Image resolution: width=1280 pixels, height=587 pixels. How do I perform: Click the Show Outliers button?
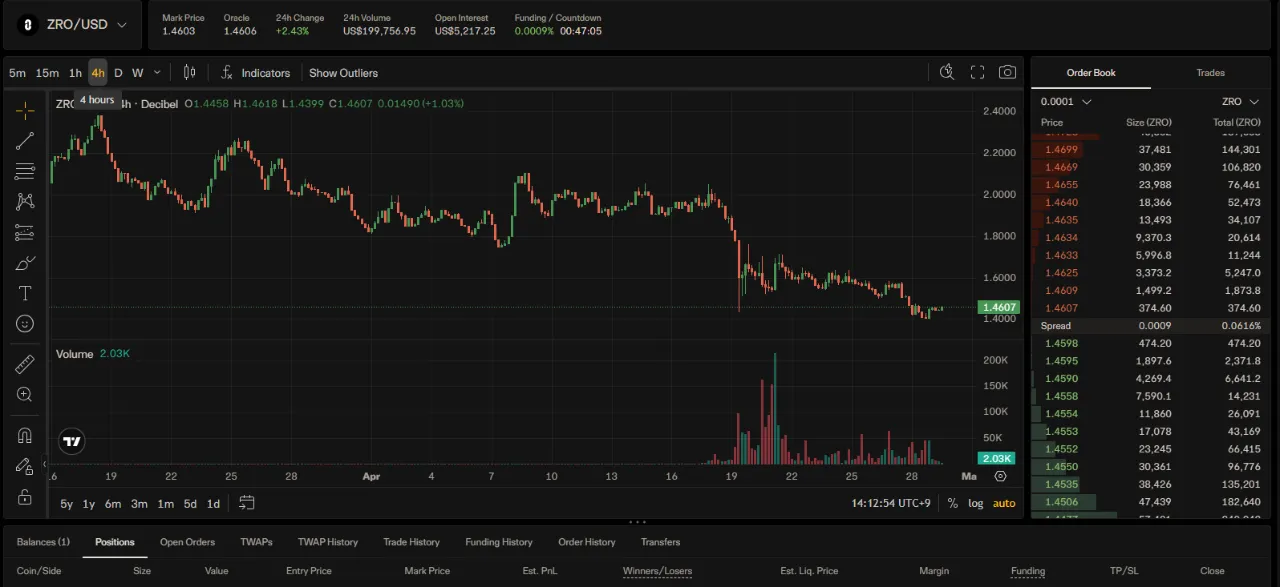[x=343, y=73]
